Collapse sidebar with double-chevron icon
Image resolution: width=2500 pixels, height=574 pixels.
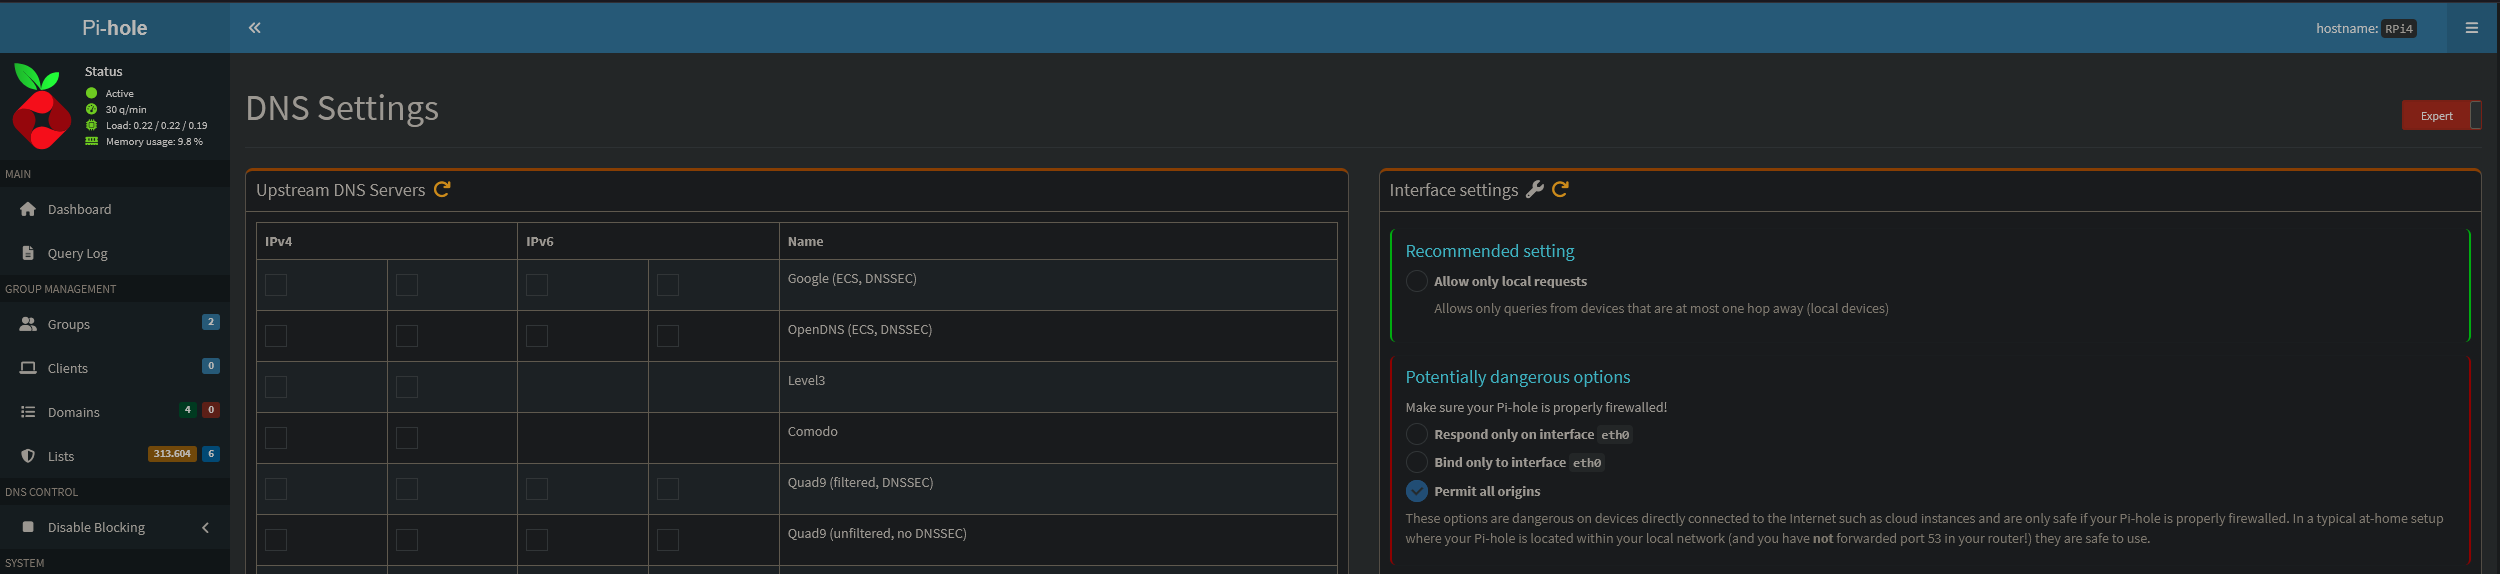tap(255, 28)
